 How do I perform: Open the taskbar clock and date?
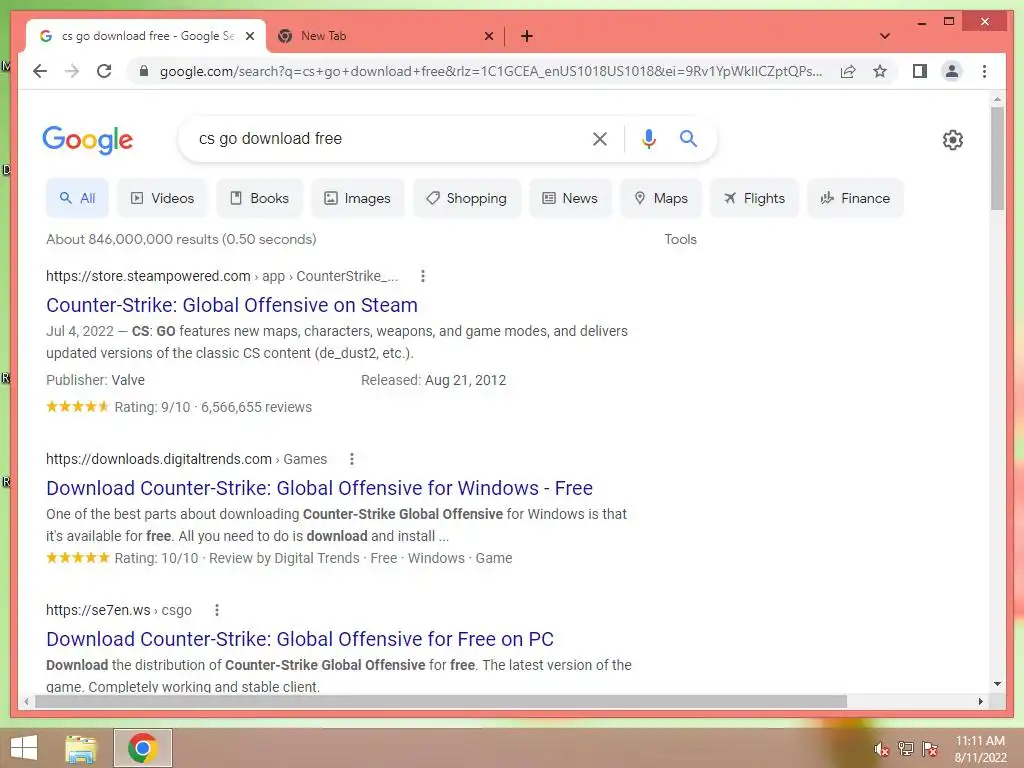pyautogui.click(x=980, y=749)
